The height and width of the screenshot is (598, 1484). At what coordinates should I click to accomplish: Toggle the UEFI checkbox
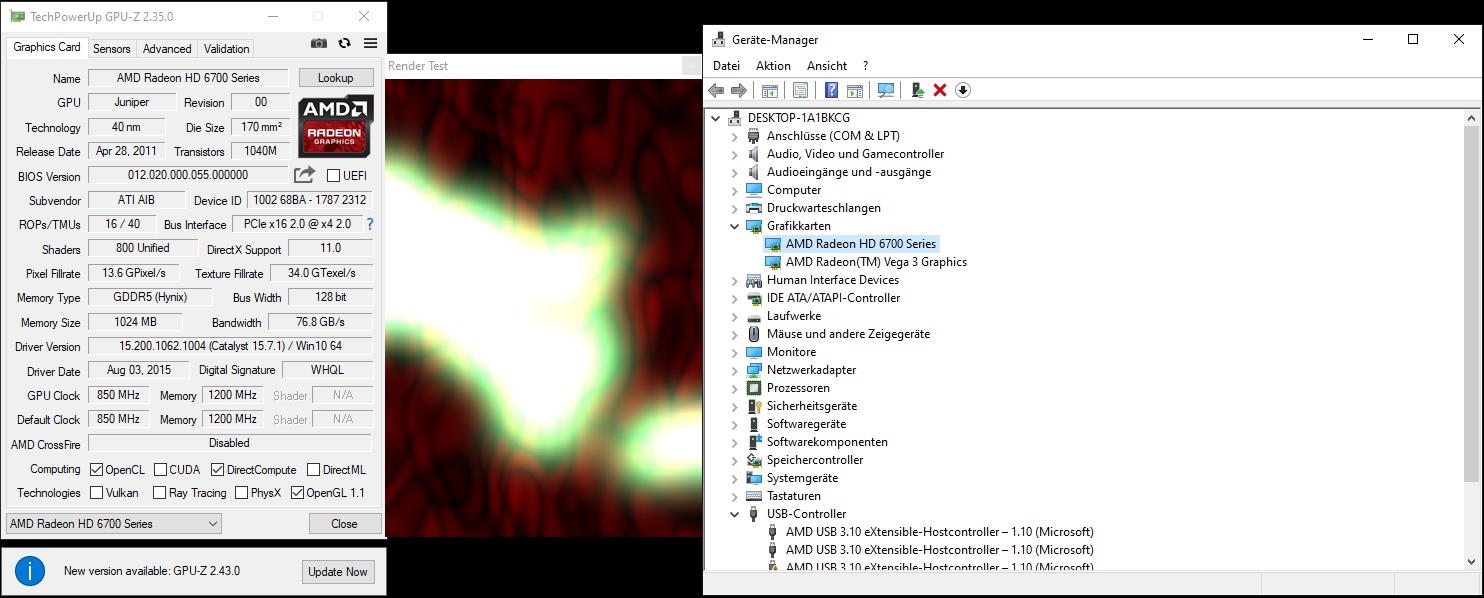[333, 176]
